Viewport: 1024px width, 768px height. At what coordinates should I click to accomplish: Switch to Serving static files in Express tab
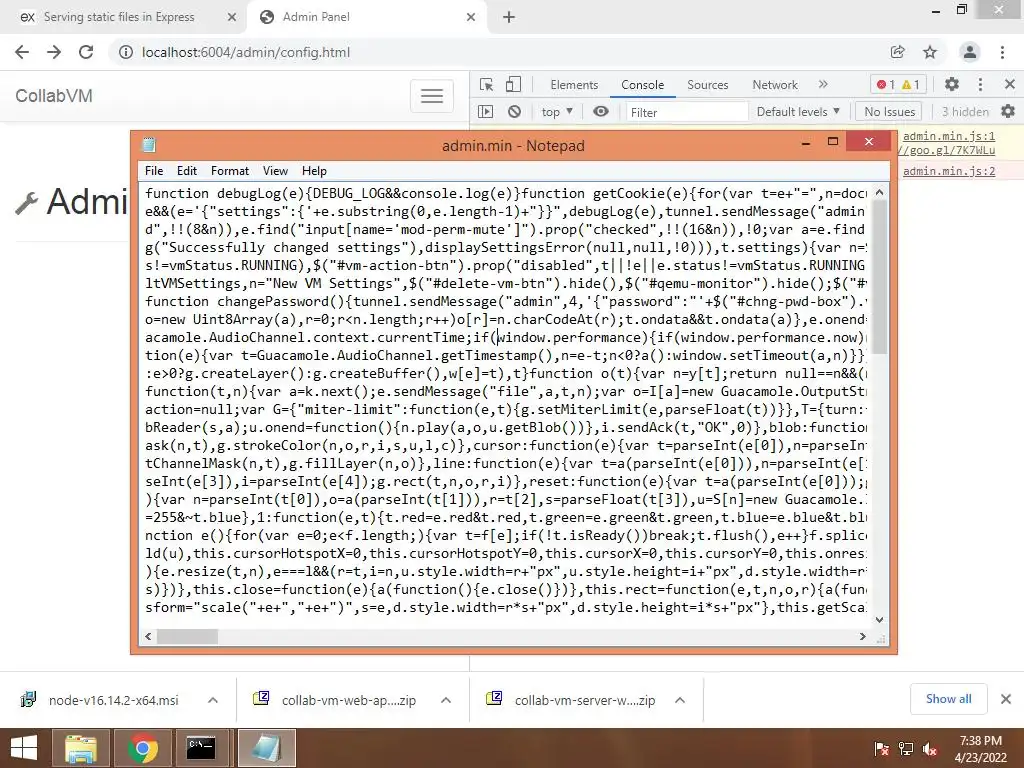(119, 17)
